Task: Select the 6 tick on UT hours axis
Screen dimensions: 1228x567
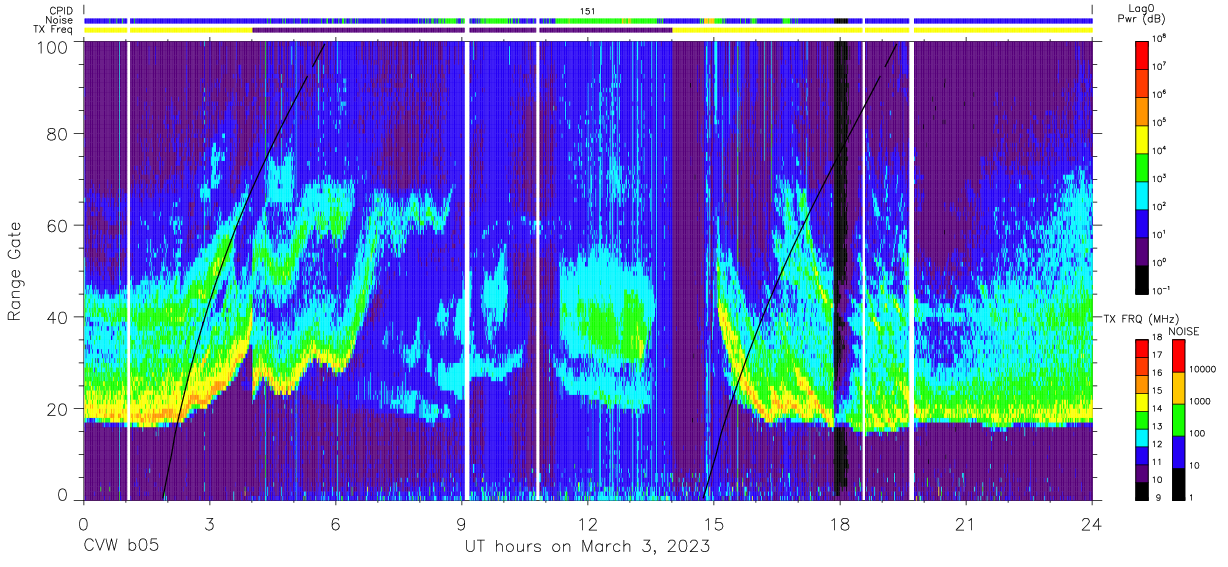Action: click(x=336, y=523)
